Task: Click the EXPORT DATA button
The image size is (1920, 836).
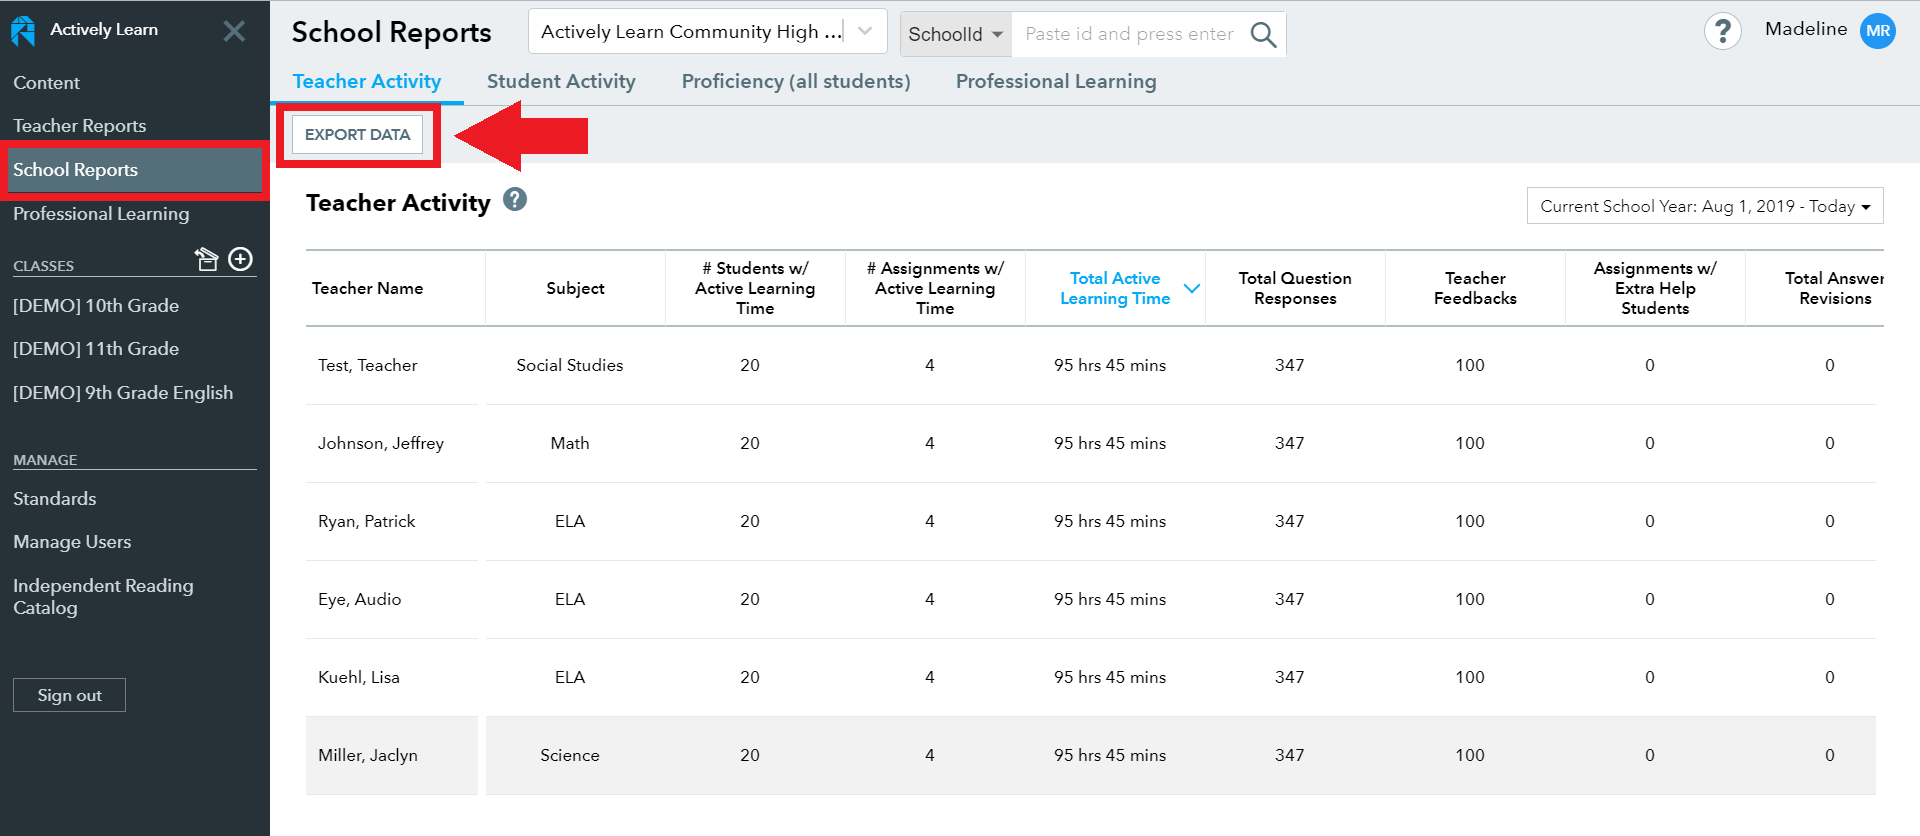Action: [x=357, y=134]
